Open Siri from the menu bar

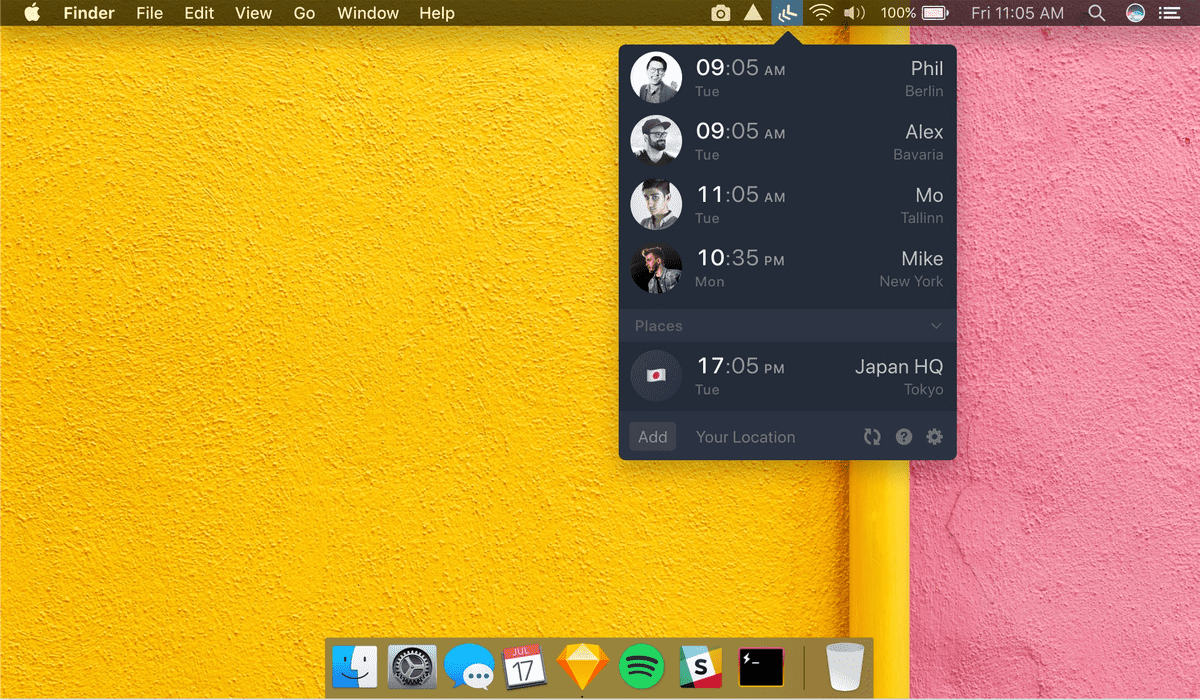click(x=1135, y=13)
